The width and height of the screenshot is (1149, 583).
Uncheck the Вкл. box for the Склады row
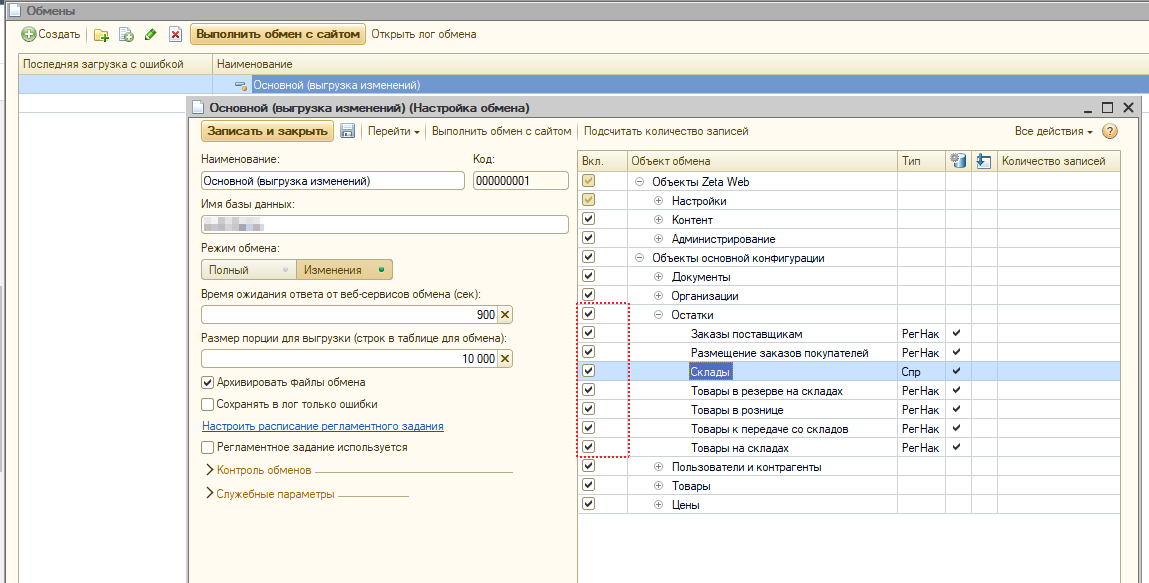point(588,371)
